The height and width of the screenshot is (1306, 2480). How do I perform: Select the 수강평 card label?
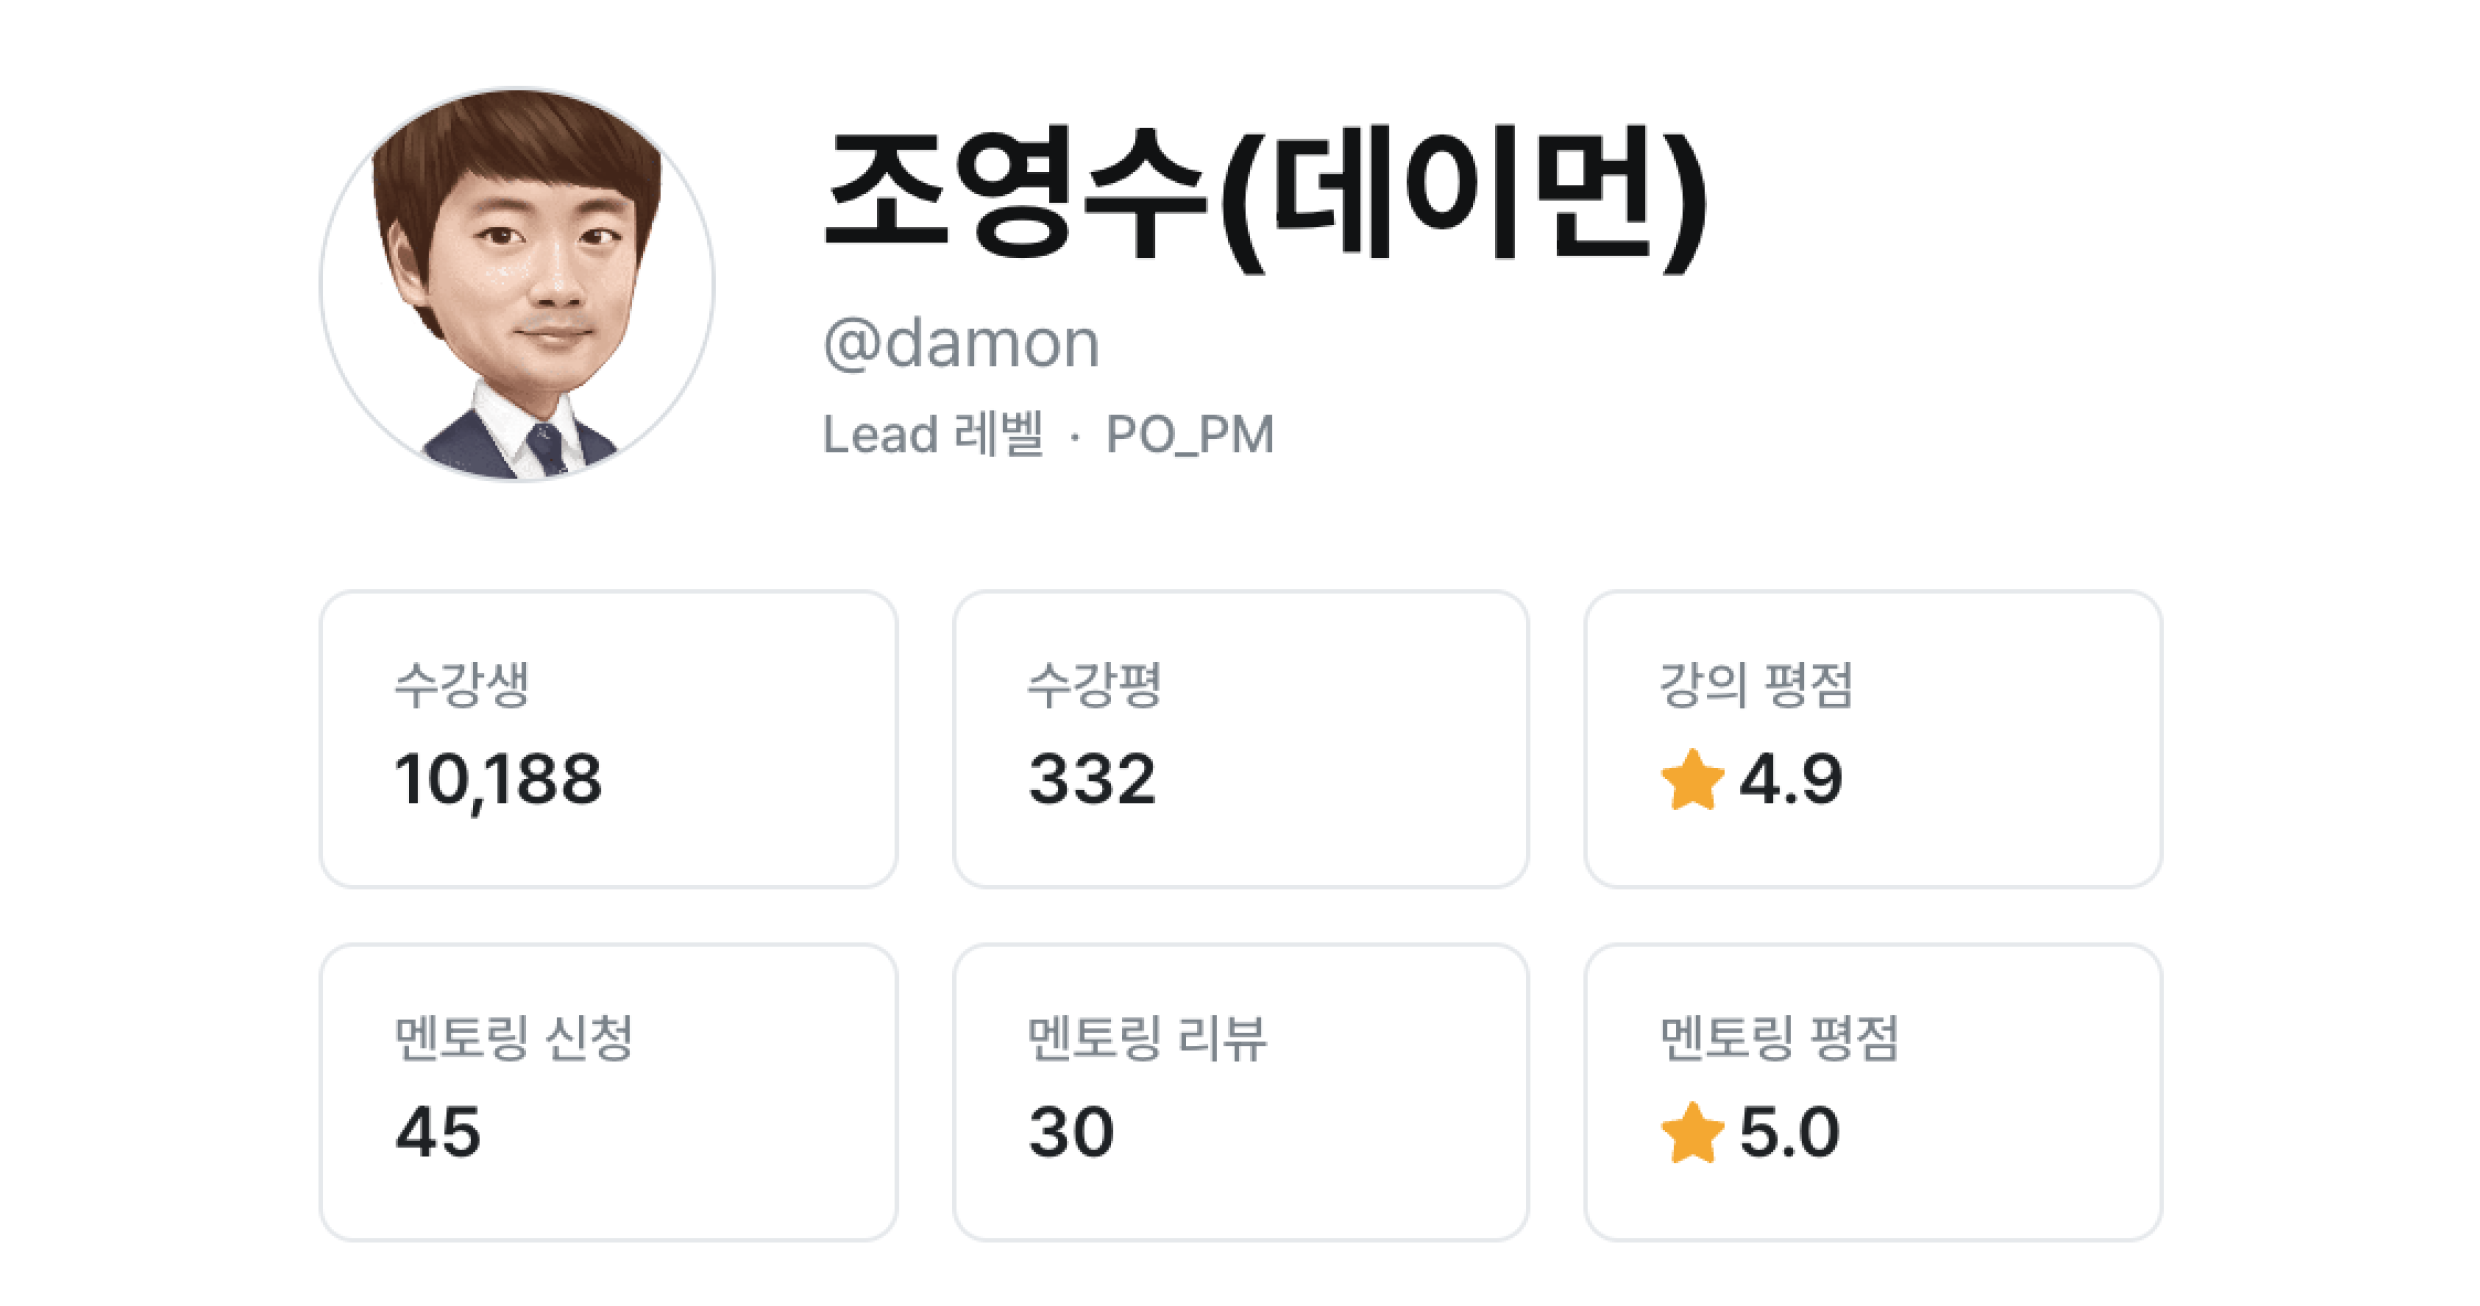(x=1094, y=685)
